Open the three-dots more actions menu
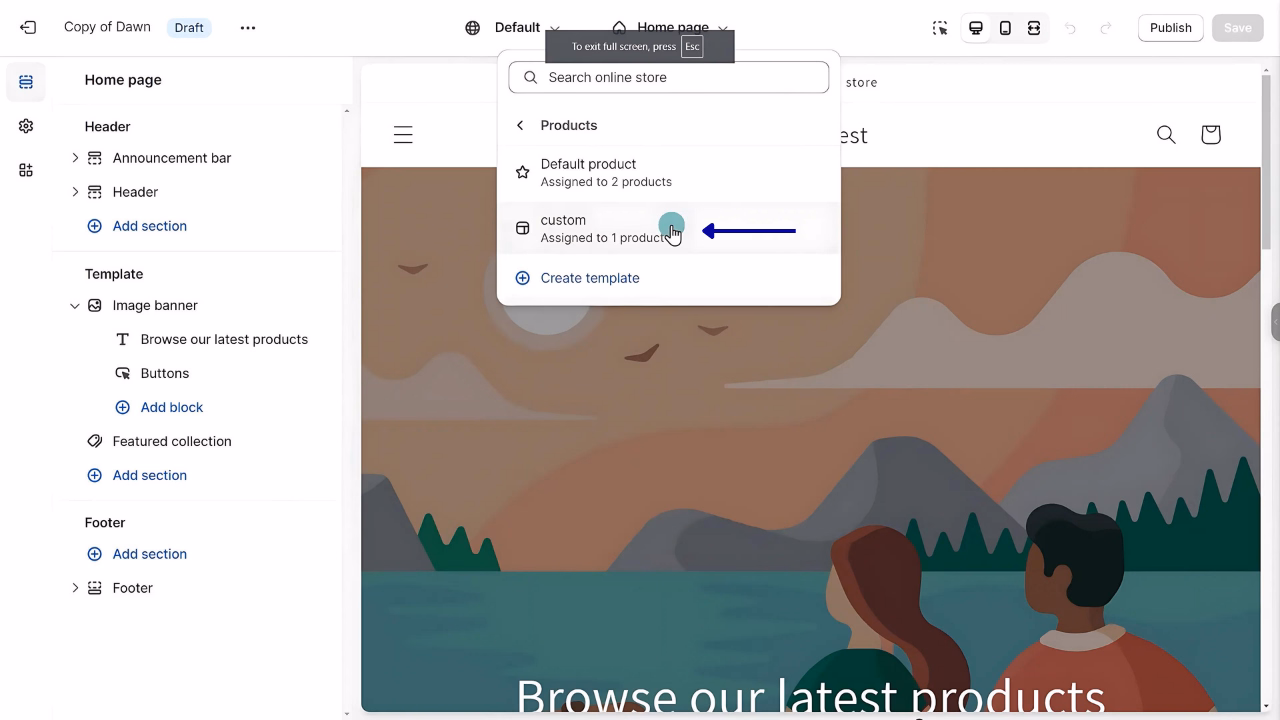The image size is (1280, 720). pos(248,28)
